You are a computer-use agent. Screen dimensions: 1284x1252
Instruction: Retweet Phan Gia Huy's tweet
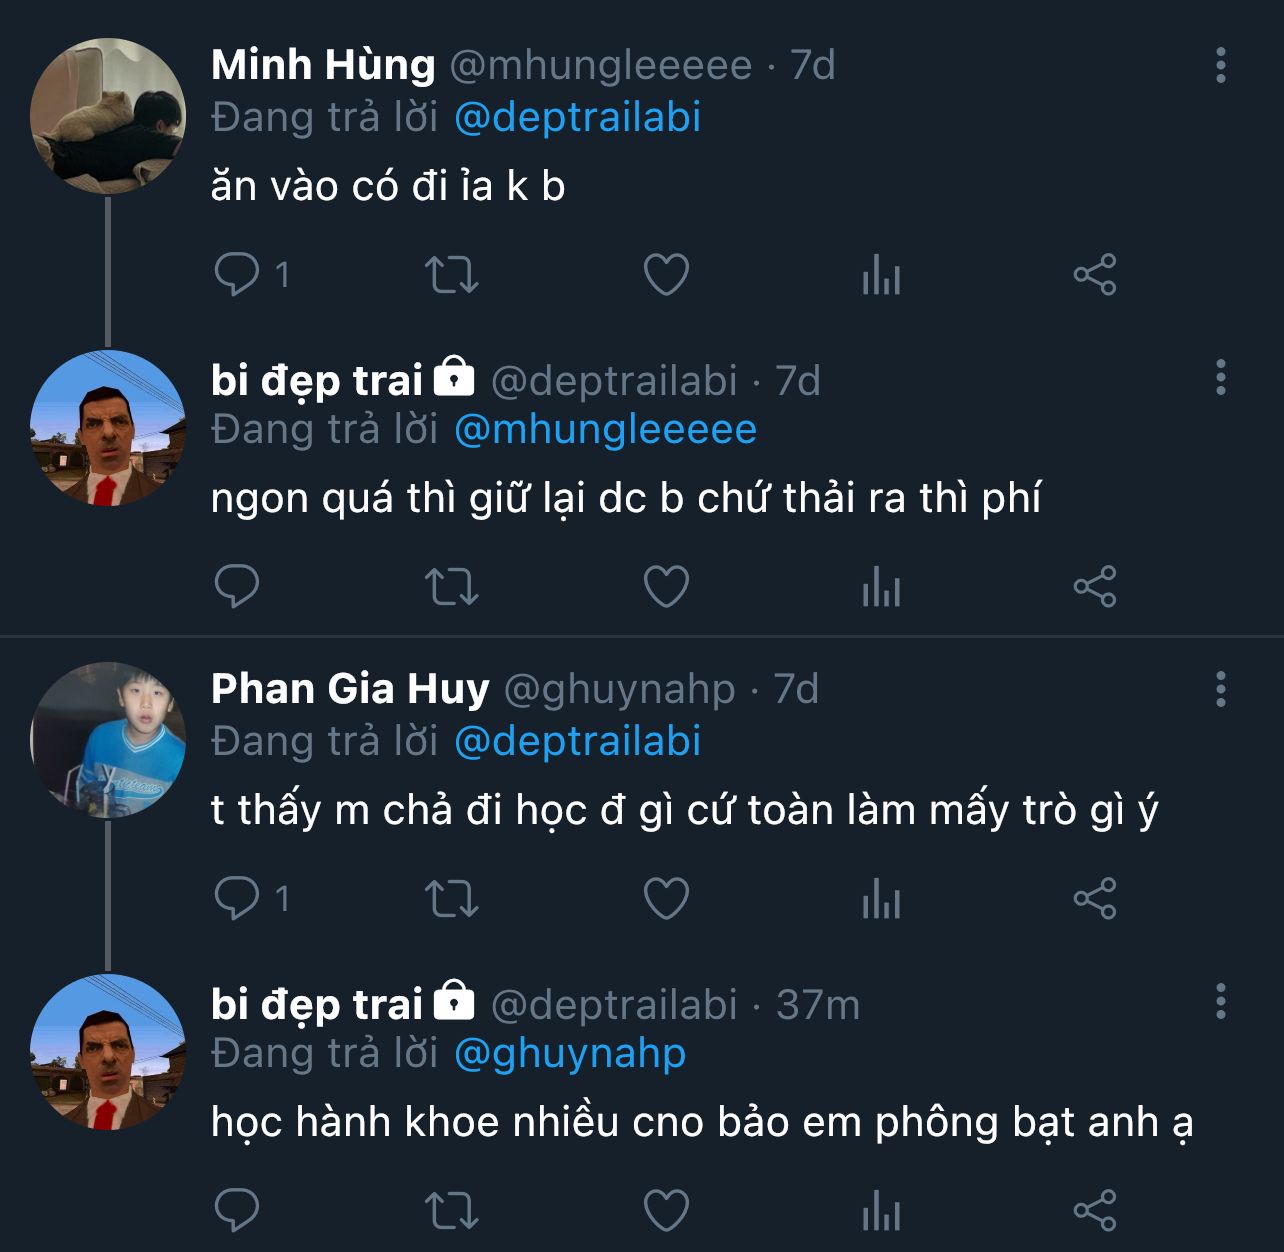tap(452, 898)
